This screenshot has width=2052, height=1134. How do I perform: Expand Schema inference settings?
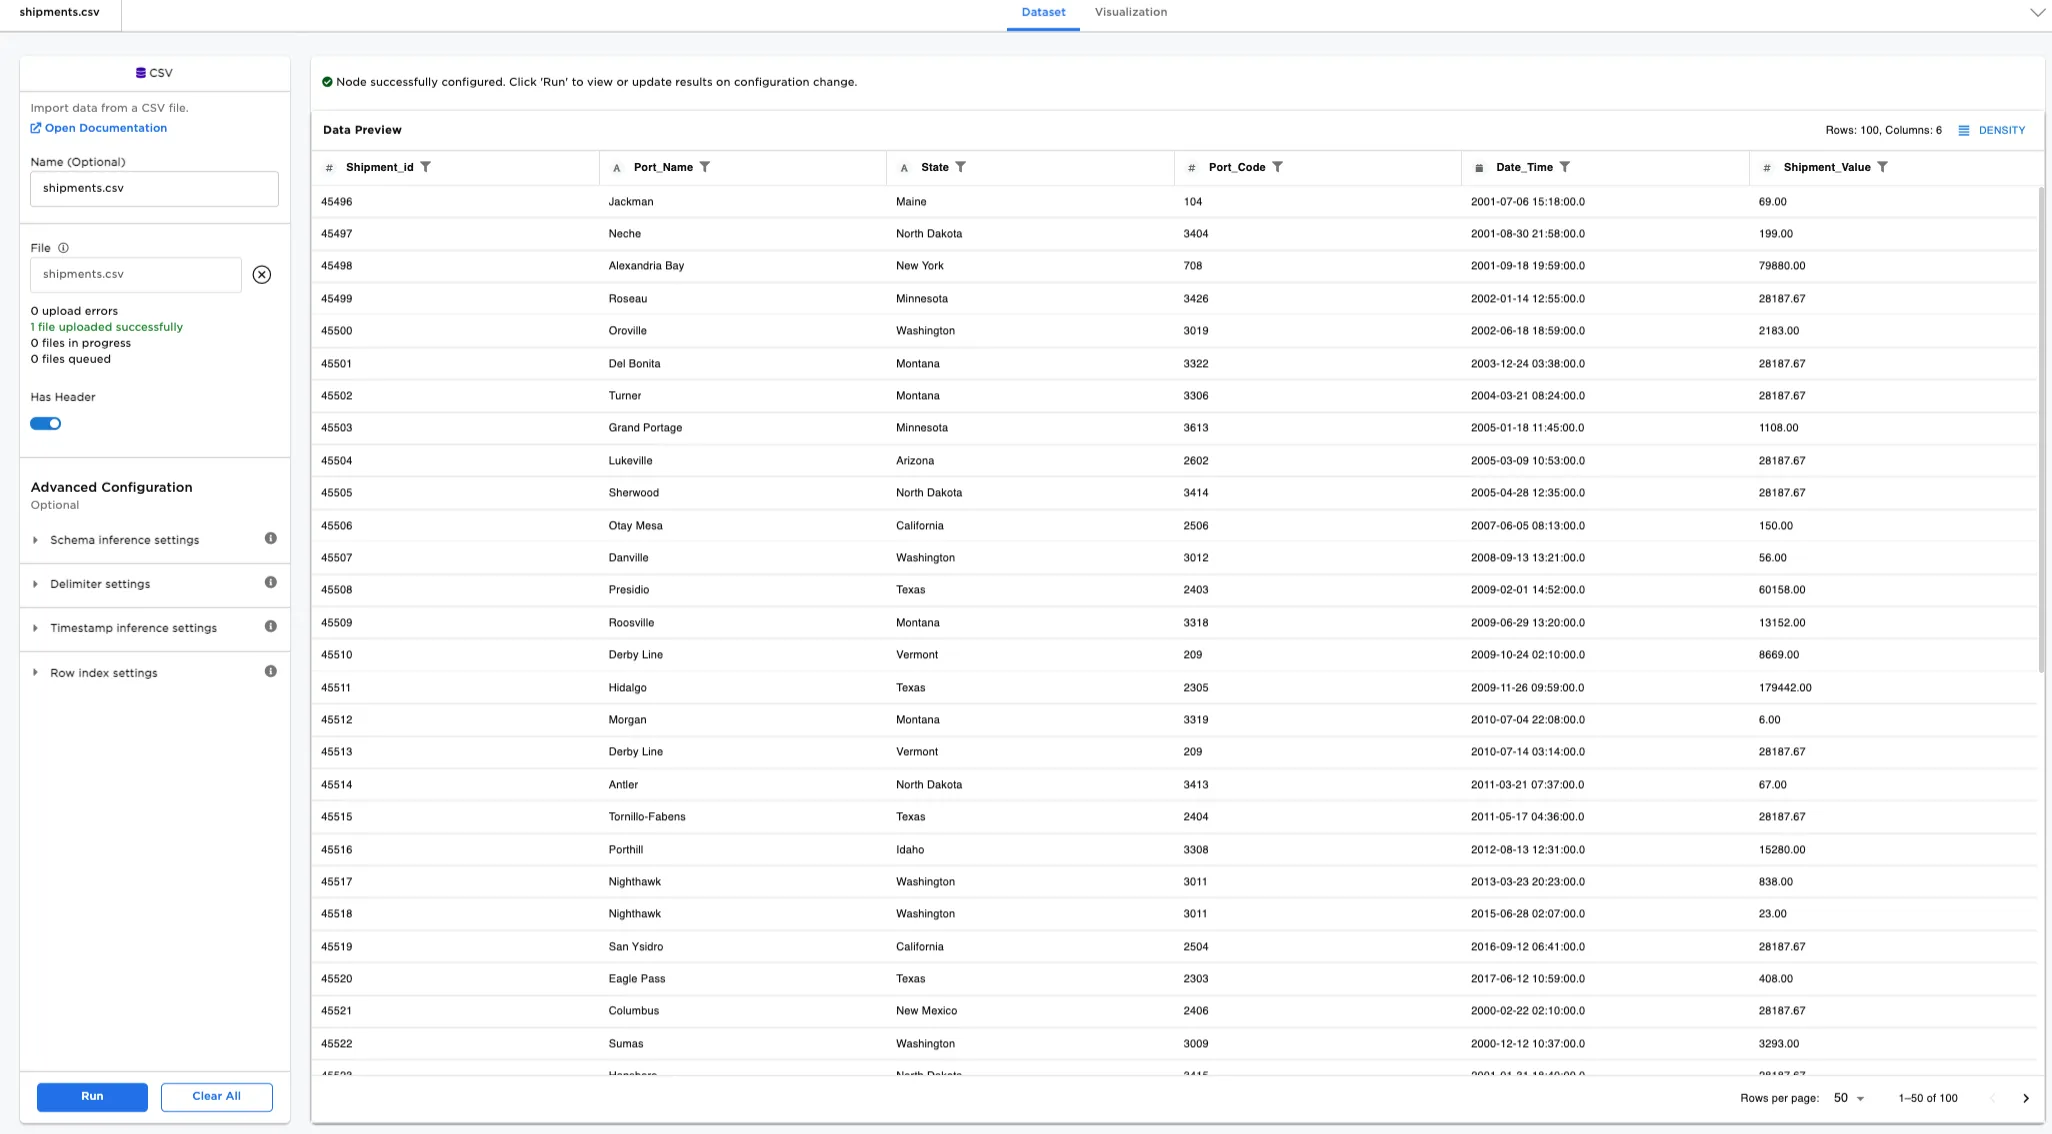124,540
